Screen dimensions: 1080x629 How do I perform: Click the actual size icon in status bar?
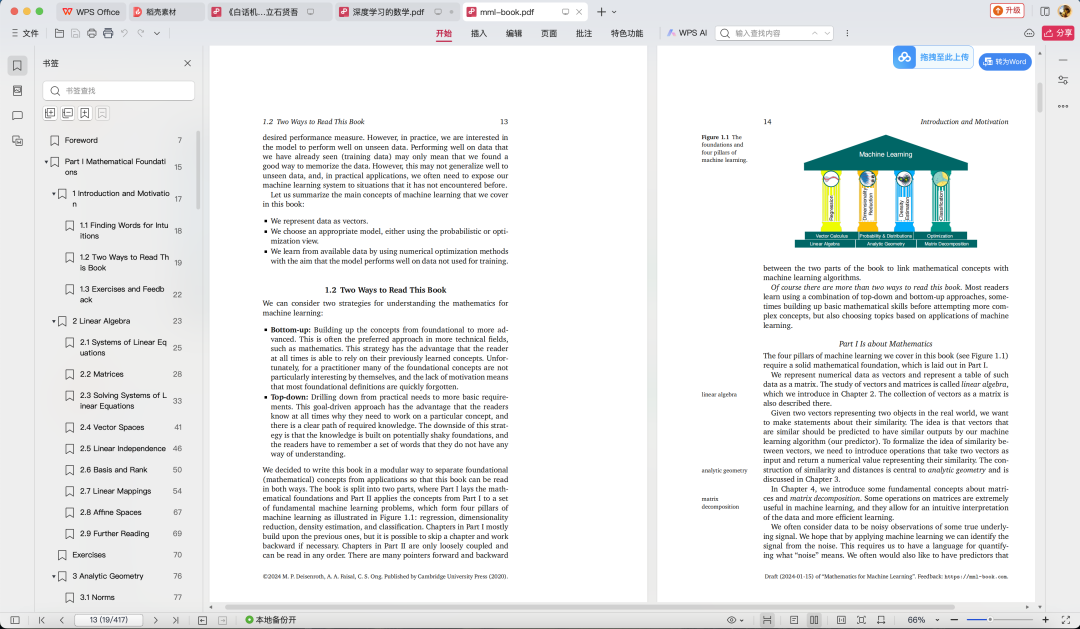(841, 620)
